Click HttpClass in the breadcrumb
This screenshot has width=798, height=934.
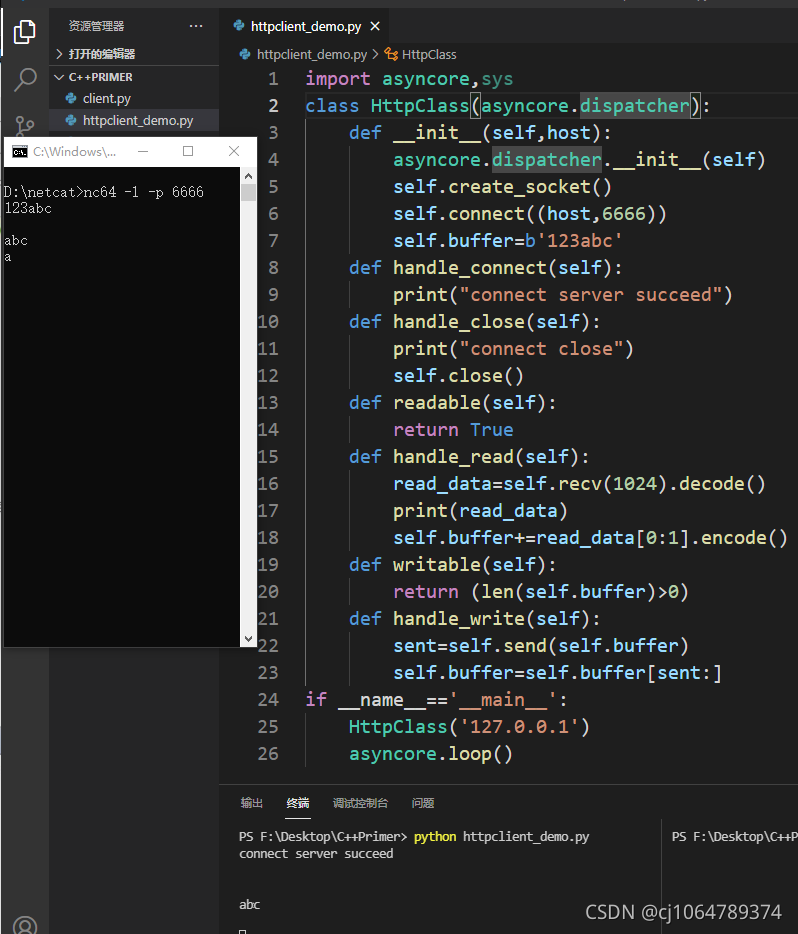pyautogui.click(x=429, y=54)
